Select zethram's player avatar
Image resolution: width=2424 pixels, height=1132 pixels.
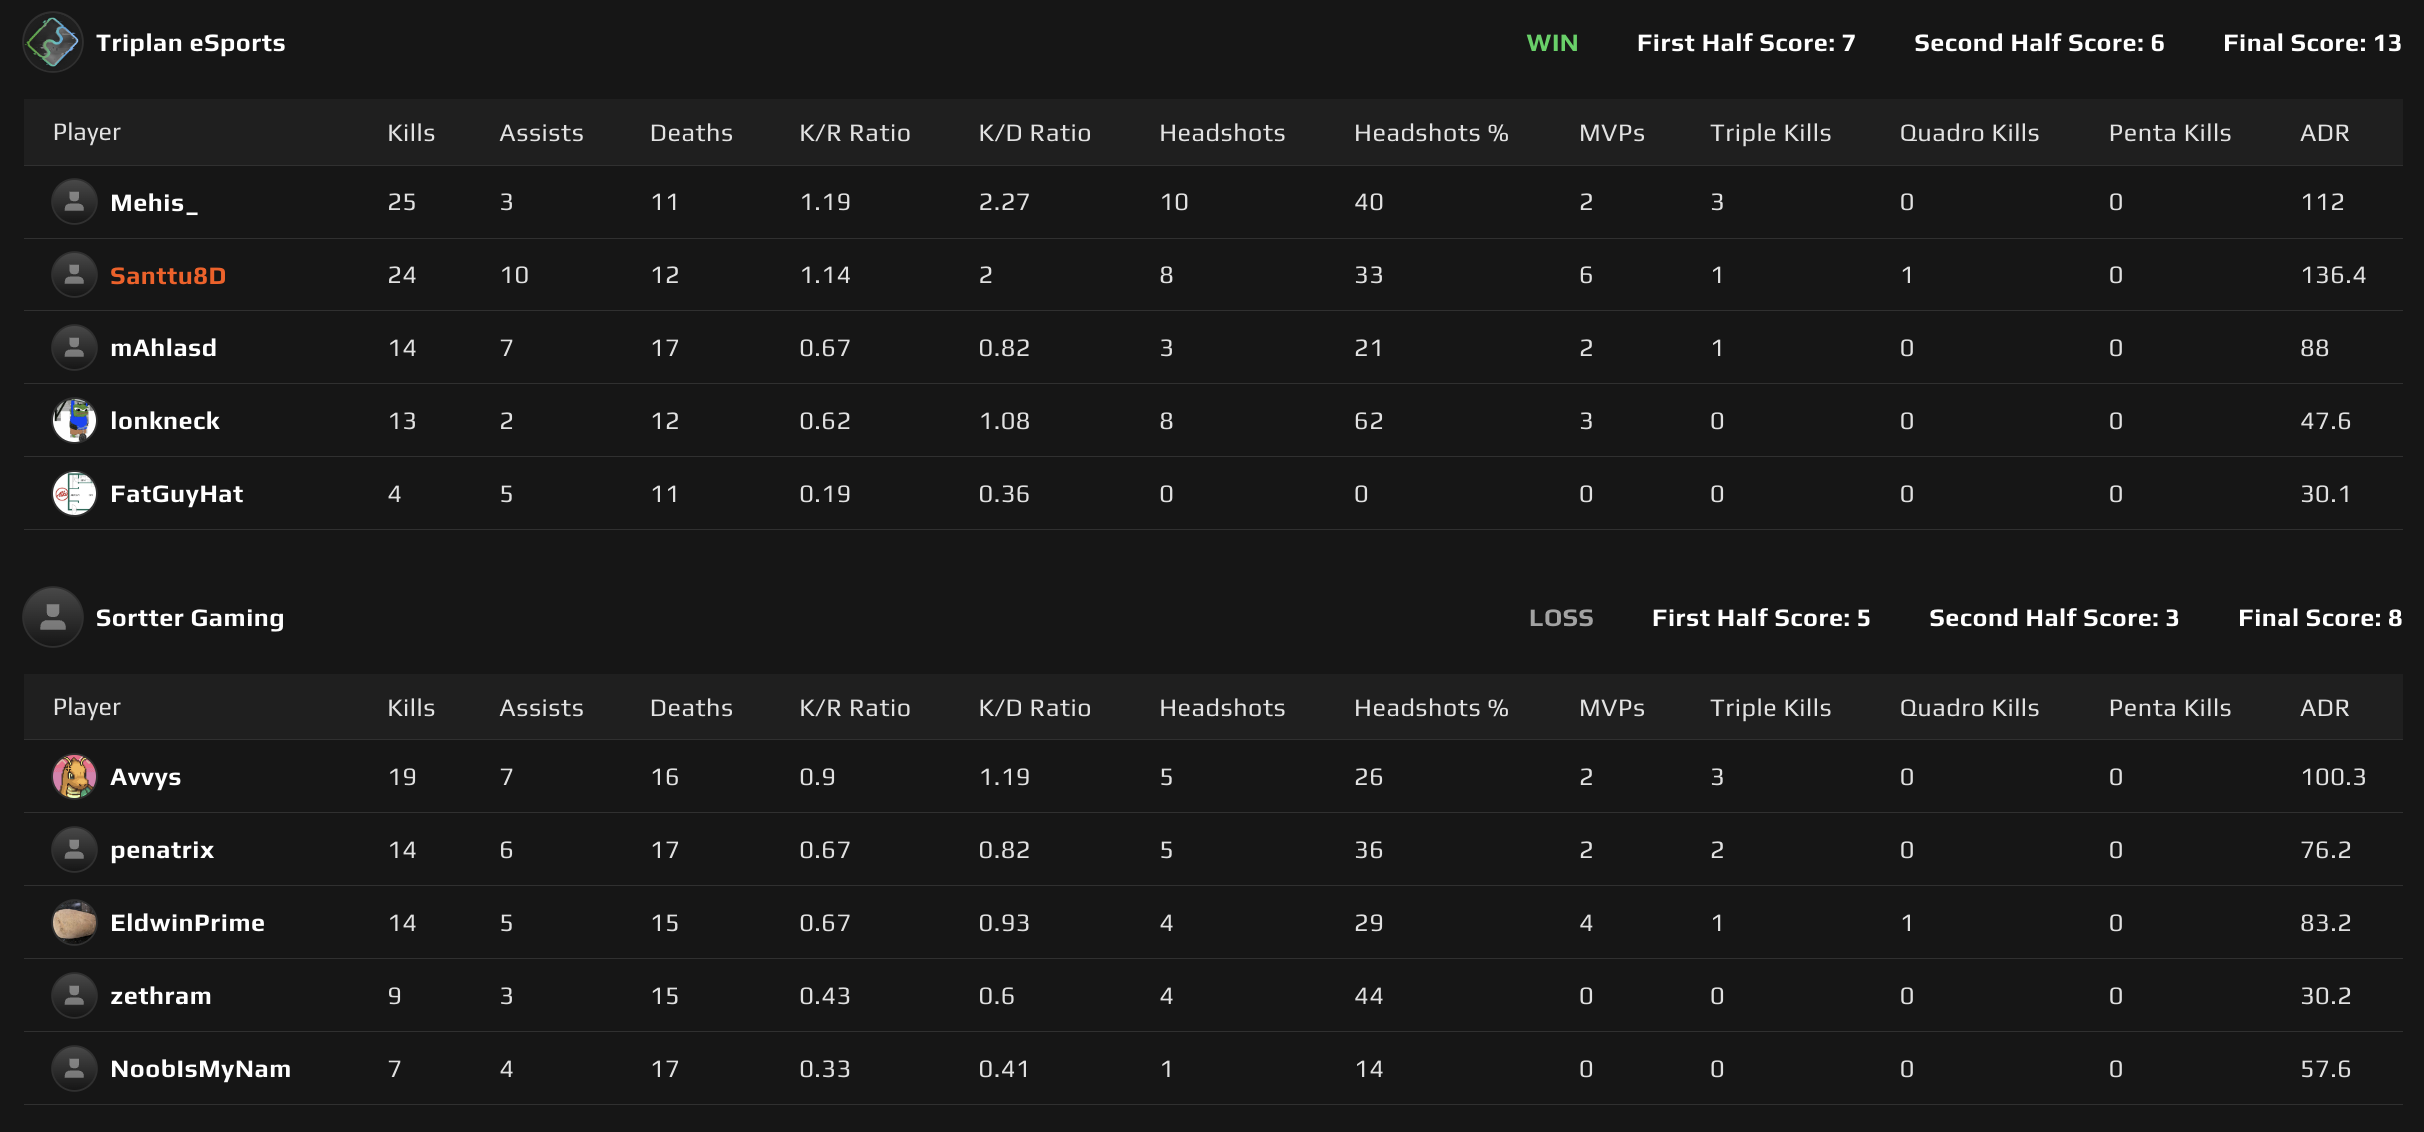[x=74, y=995]
